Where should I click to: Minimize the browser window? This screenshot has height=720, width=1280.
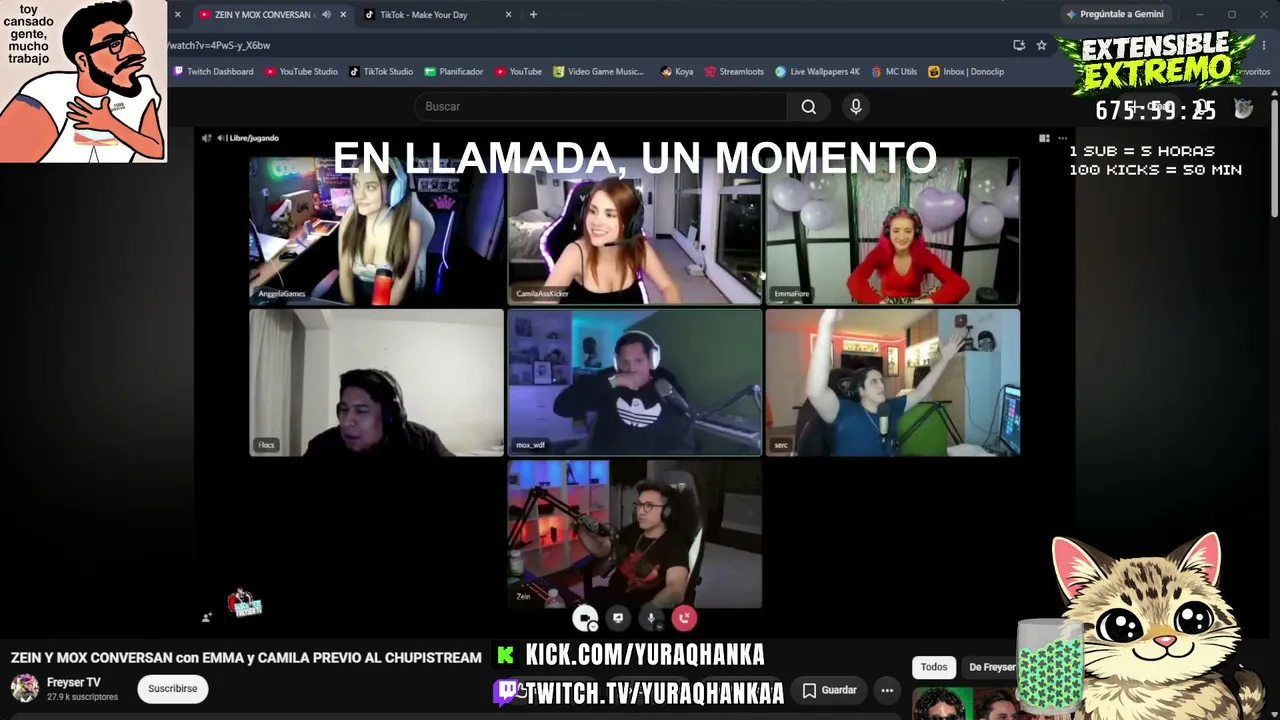(1200, 14)
